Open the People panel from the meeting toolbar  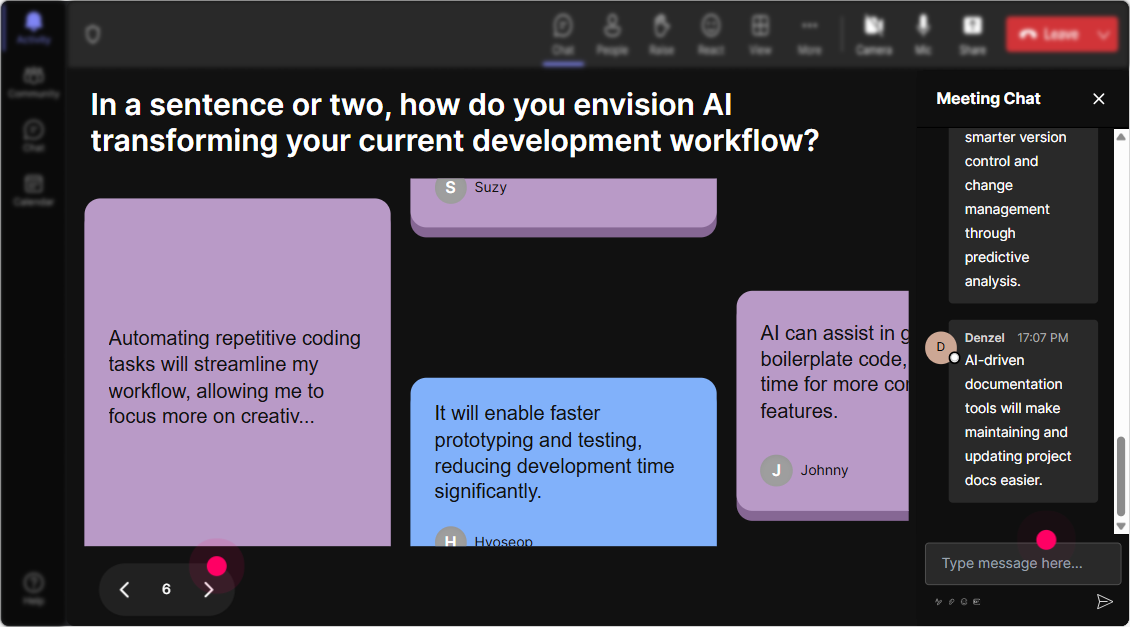tap(612, 35)
